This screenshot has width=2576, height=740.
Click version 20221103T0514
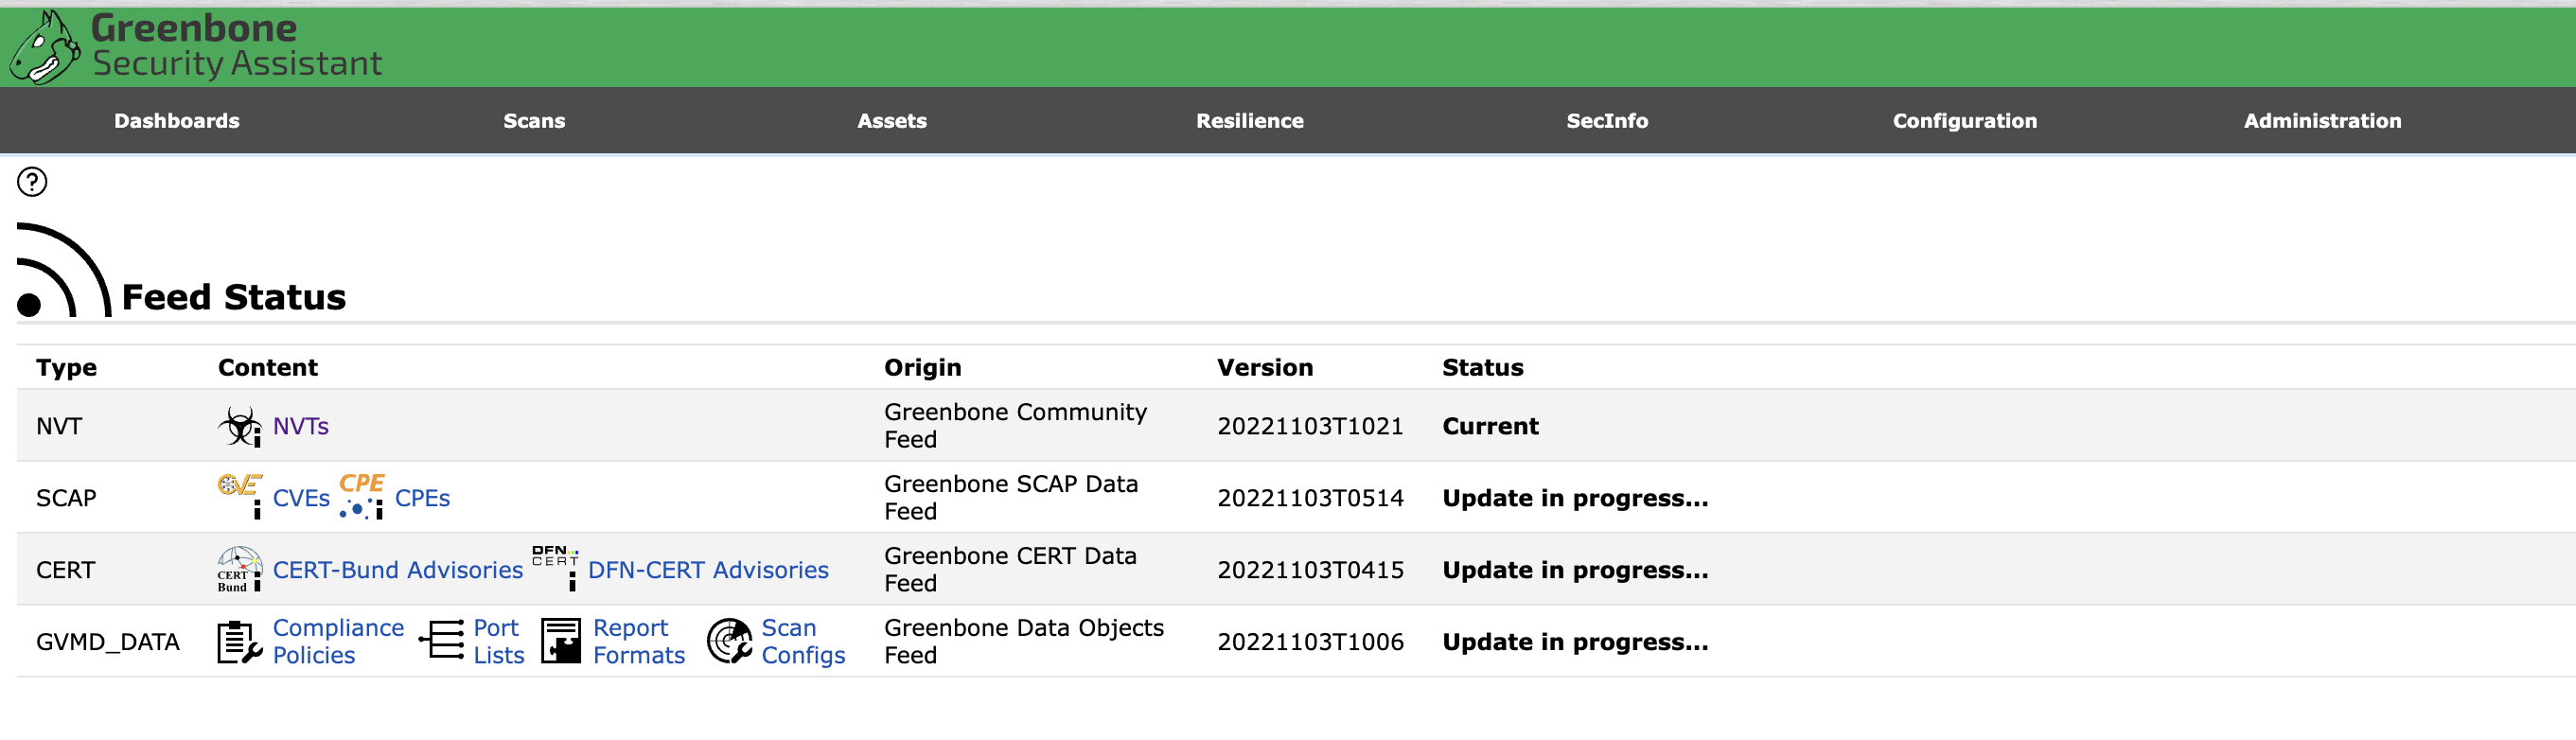[x=1310, y=498]
